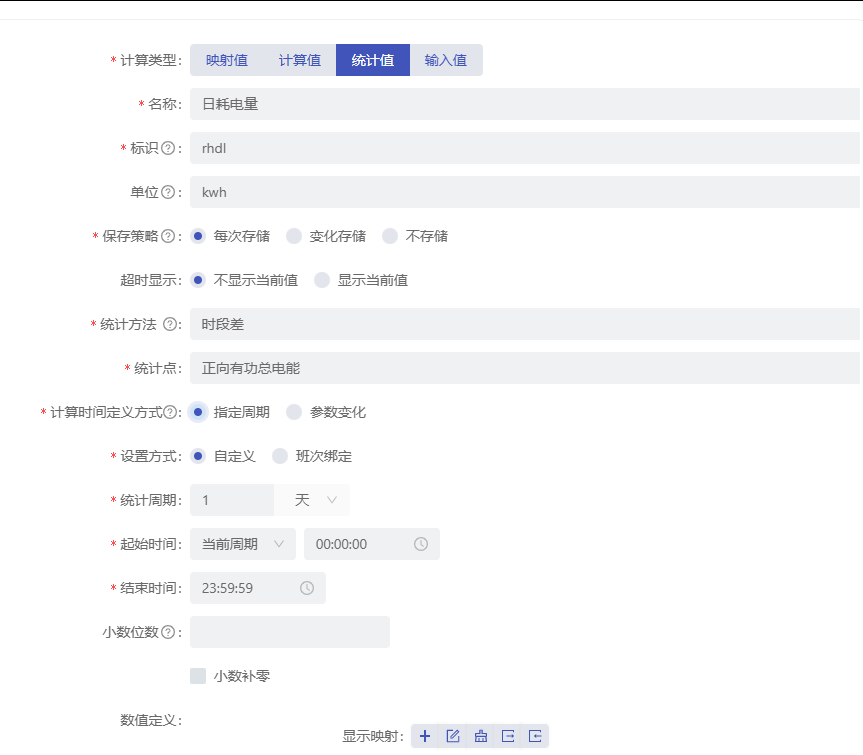Export display mappings via arrow-out icon
Image resolution: width=863 pixels, height=755 pixels.
(x=508, y=735)
